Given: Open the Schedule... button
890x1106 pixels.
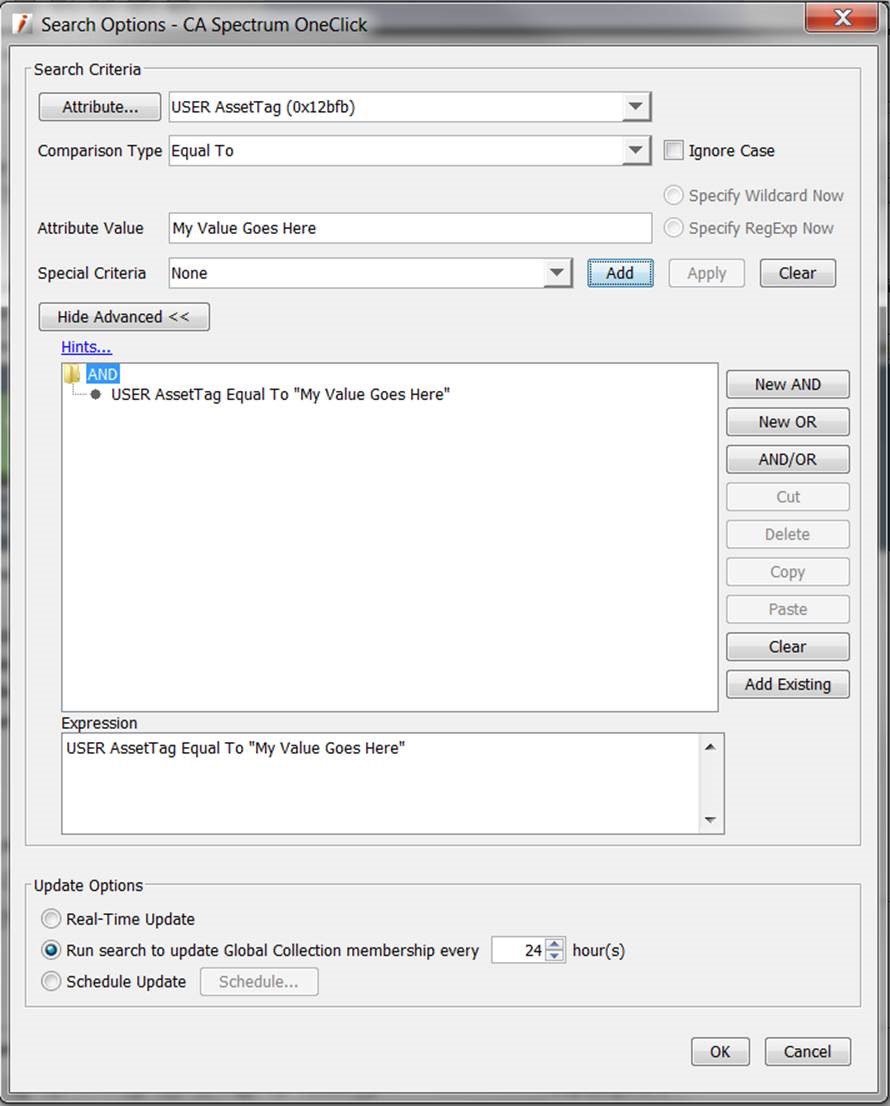Looking at the screenshot, I should pos(259,981).
